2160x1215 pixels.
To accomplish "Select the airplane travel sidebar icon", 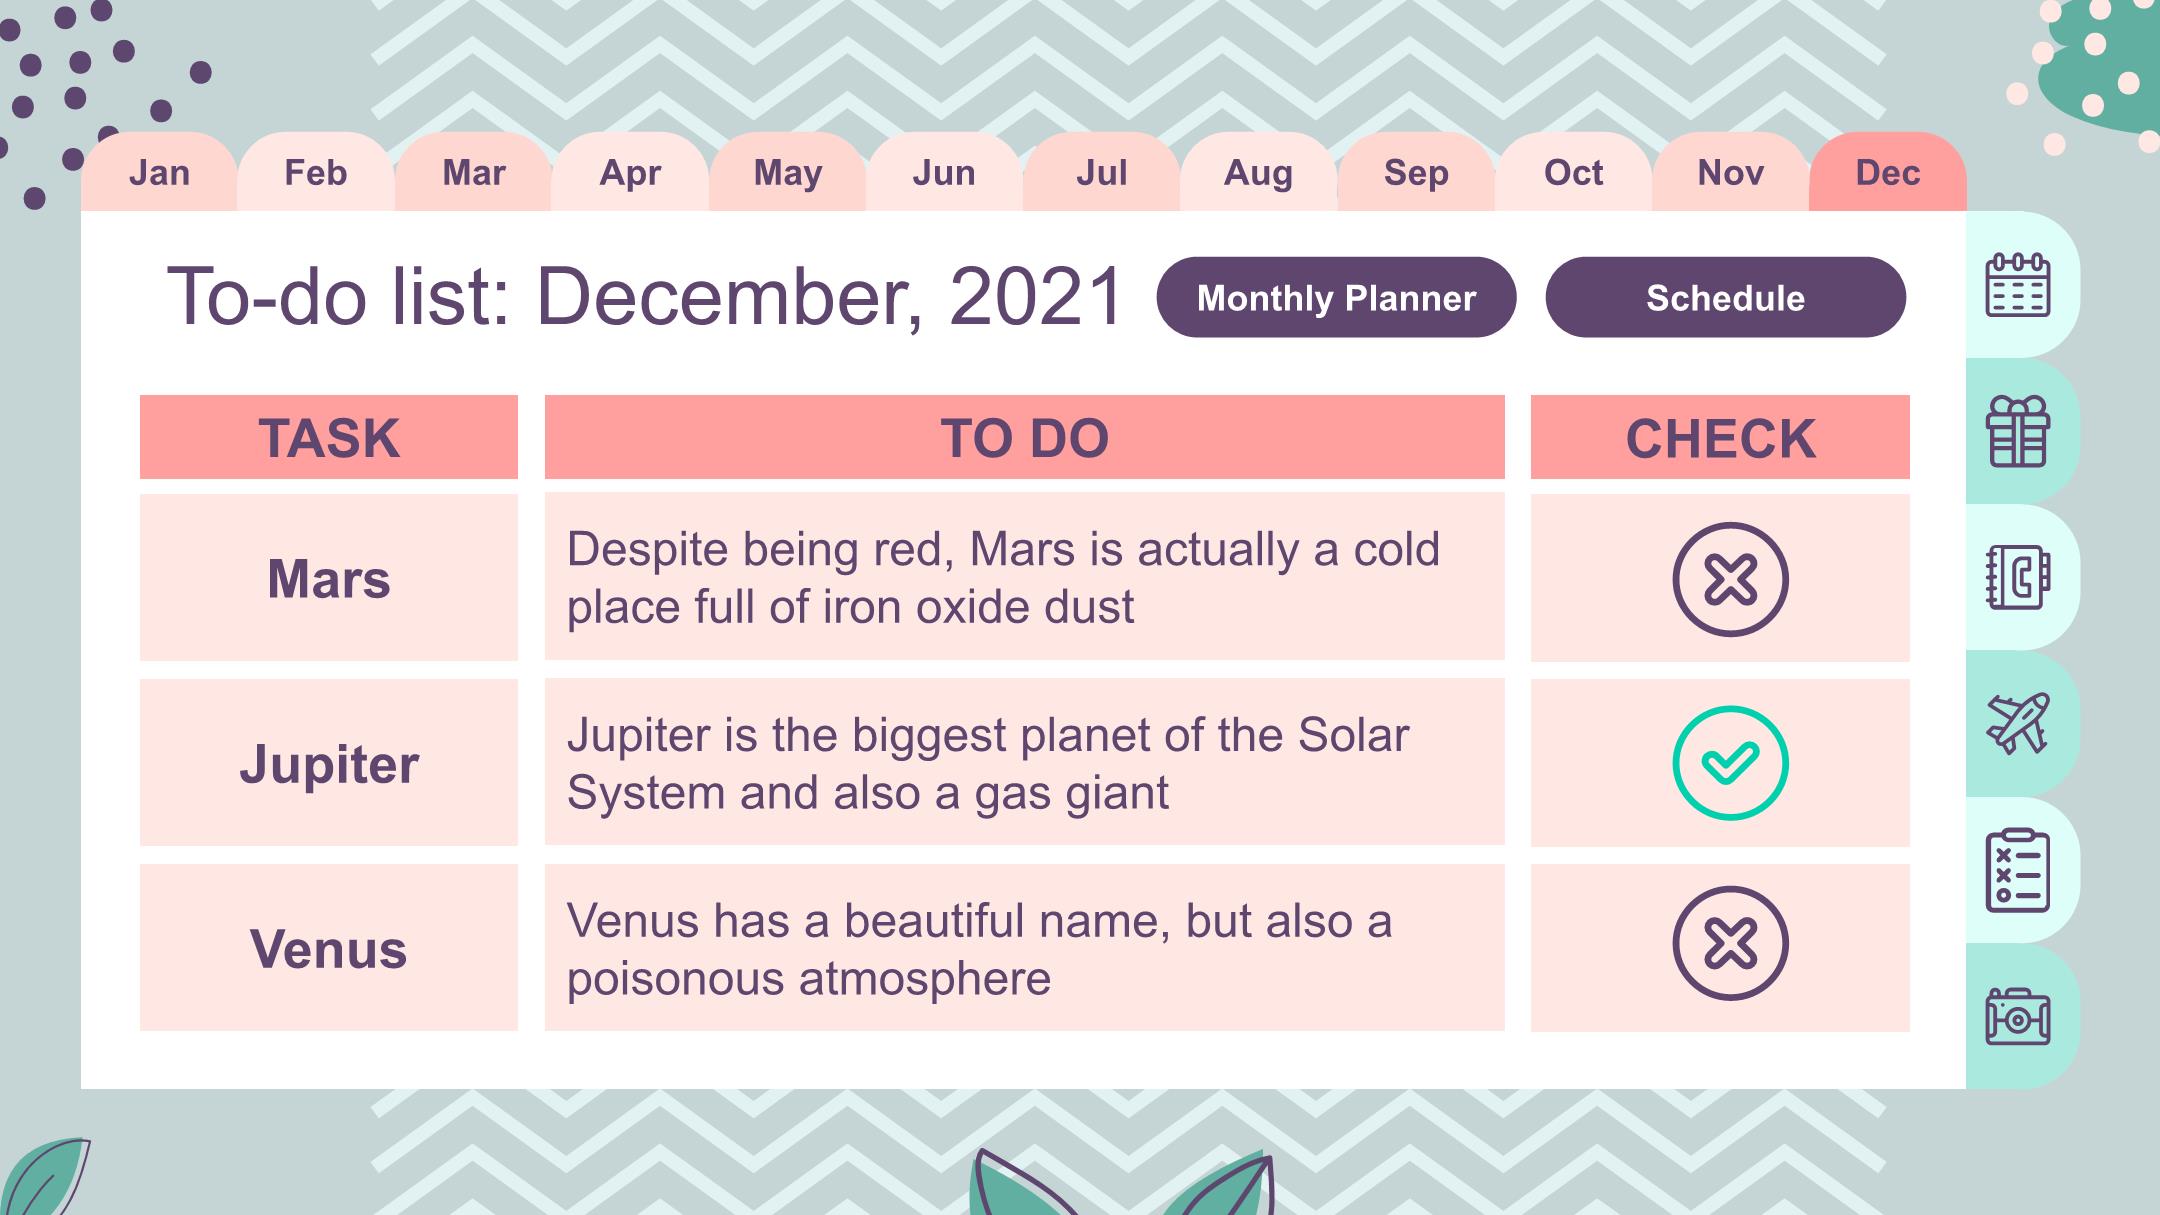I will click(x=2017, y=723).
